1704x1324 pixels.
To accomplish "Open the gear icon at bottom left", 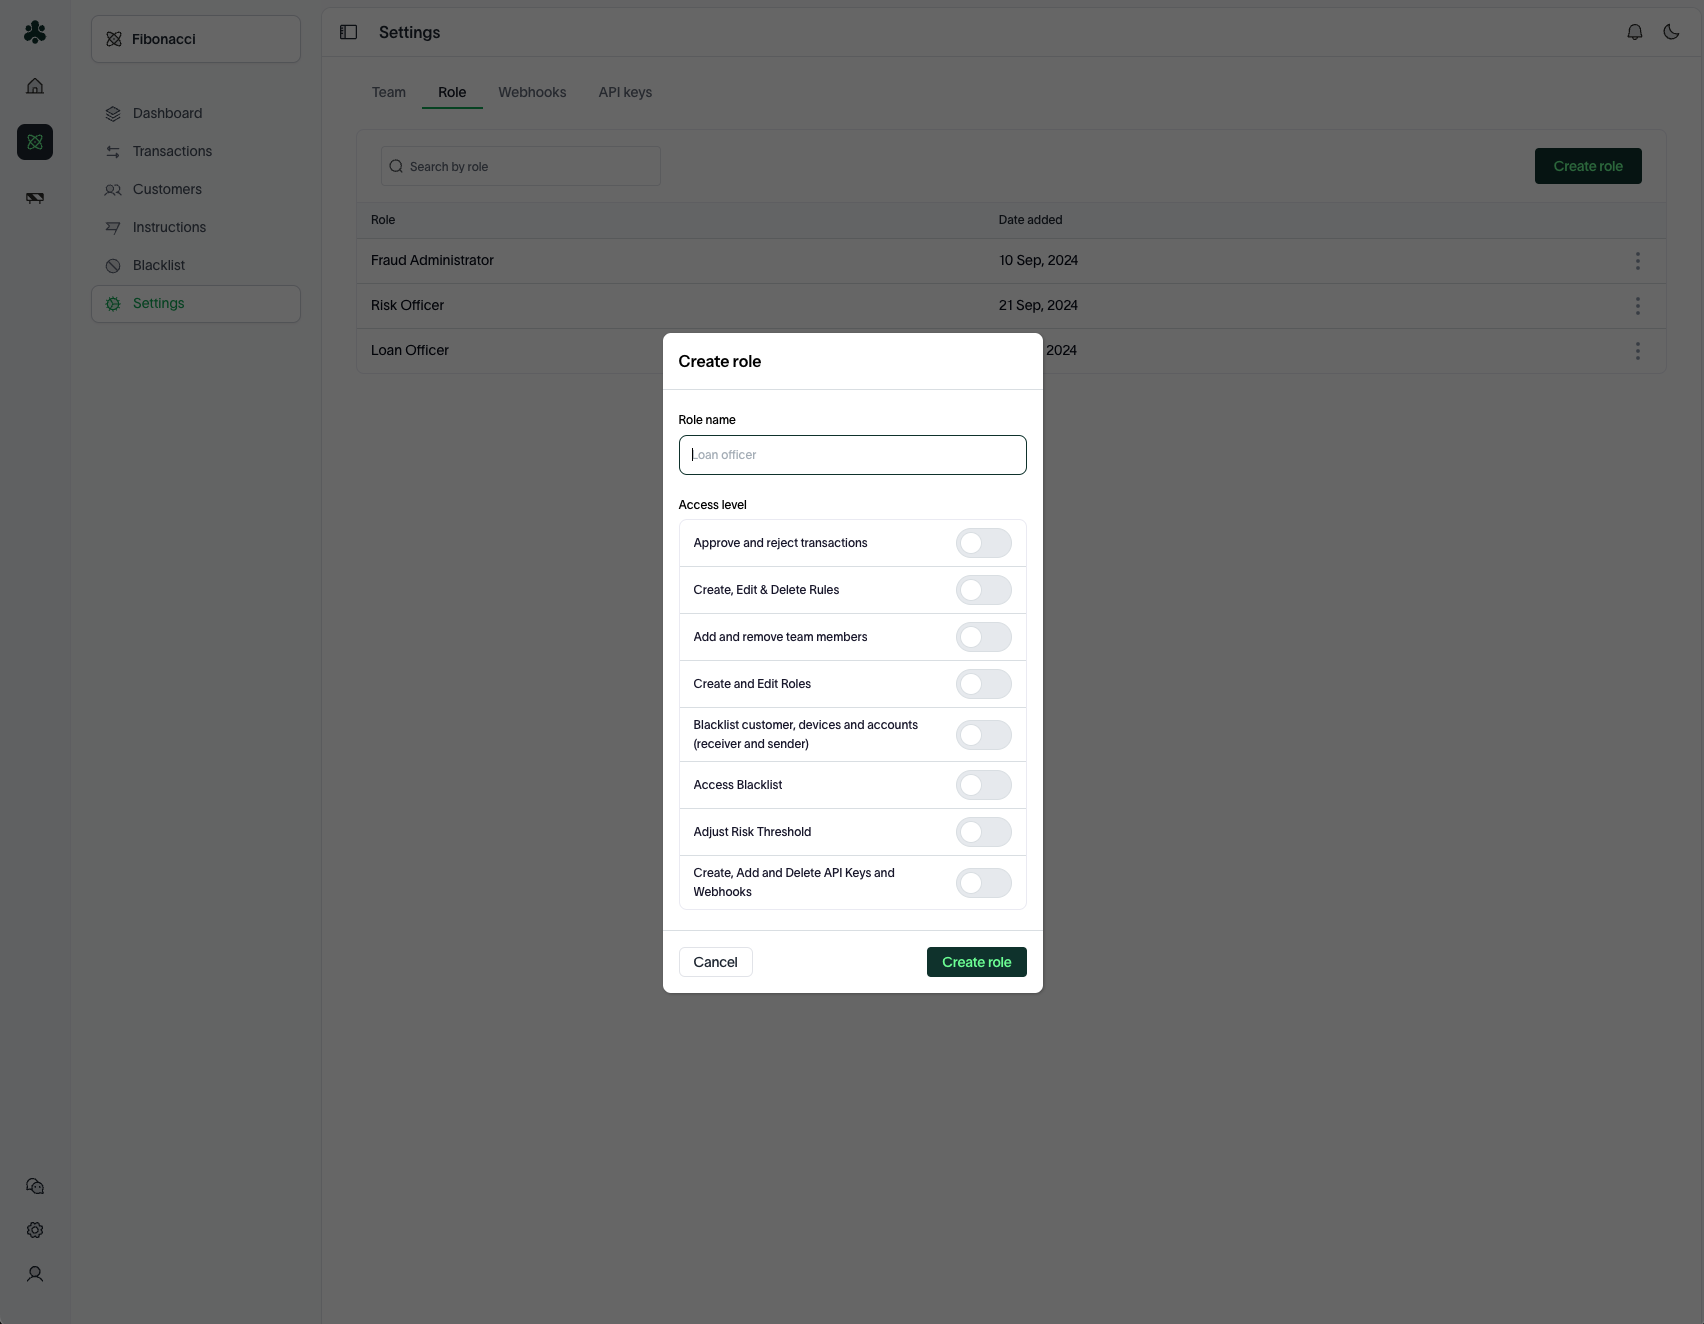I will pos(35,1230).
